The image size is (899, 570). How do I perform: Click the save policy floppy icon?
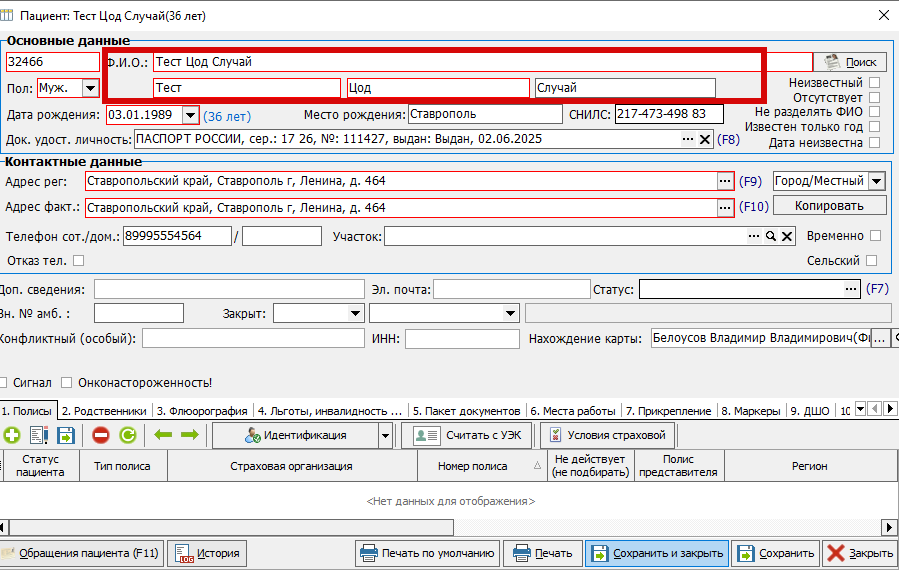66,435
